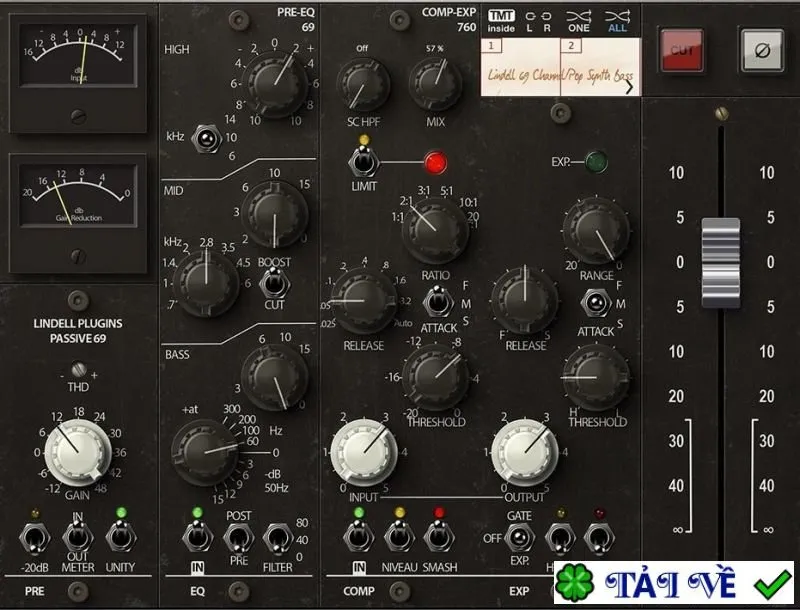800x610 pixels.
Task: Click the L channel link icon
Action: click(x=530, y=22)
